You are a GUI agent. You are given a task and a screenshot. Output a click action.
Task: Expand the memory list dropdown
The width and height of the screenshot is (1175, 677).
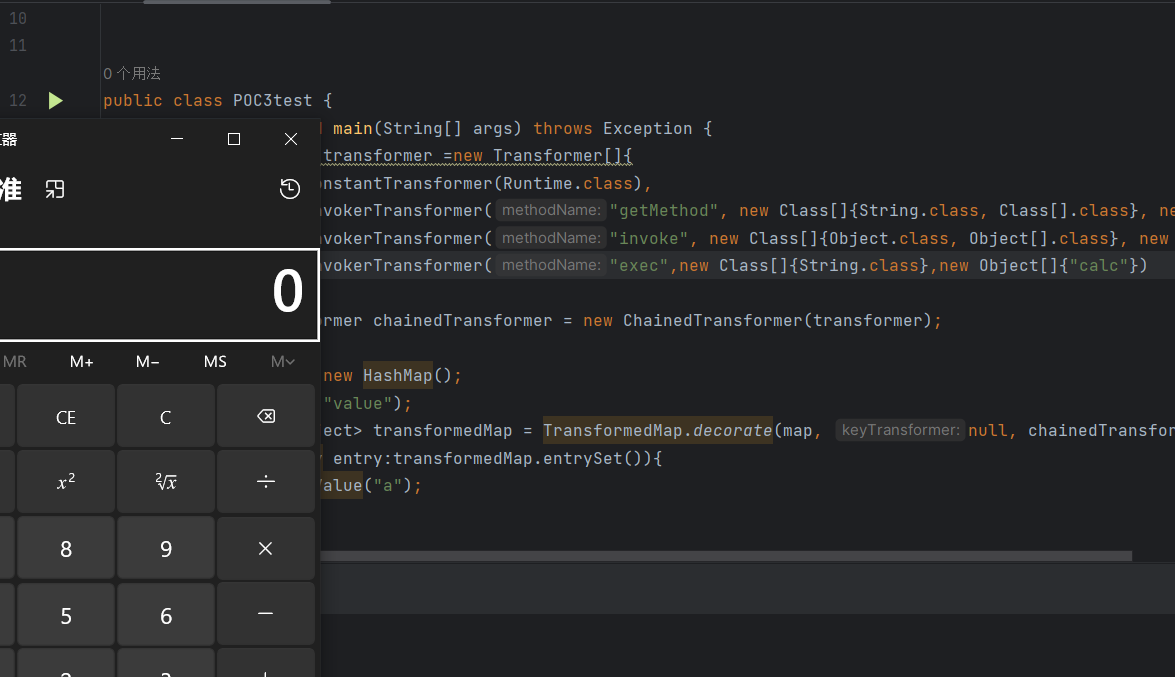[x=283, y=362]
